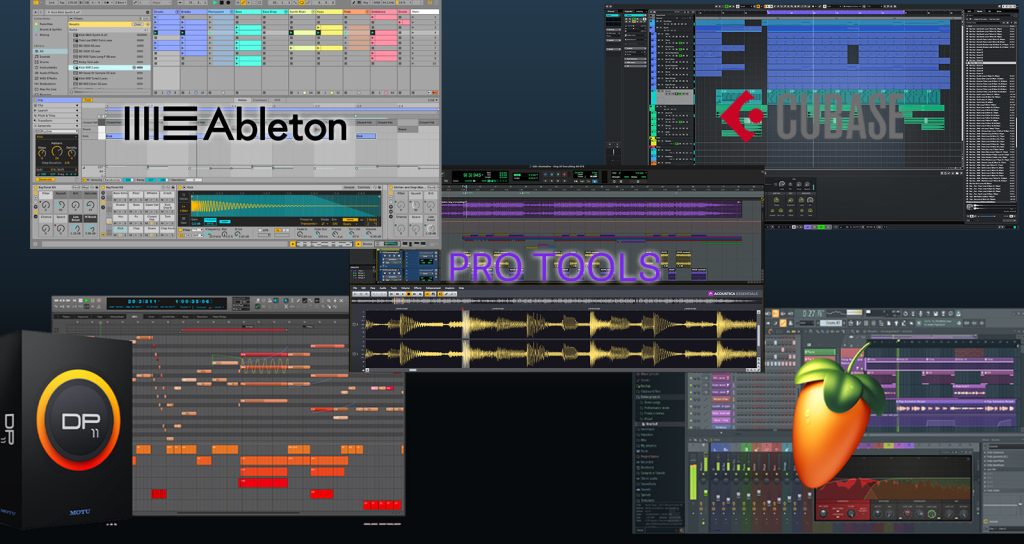This screenshot has width=1024, height=544.
Task: Click the red Cubase logo
Action: point(742,116)
